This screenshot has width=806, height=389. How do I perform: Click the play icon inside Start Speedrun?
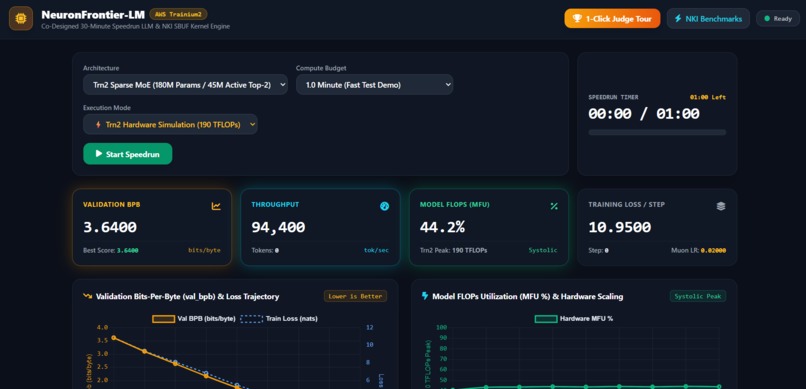99,154
